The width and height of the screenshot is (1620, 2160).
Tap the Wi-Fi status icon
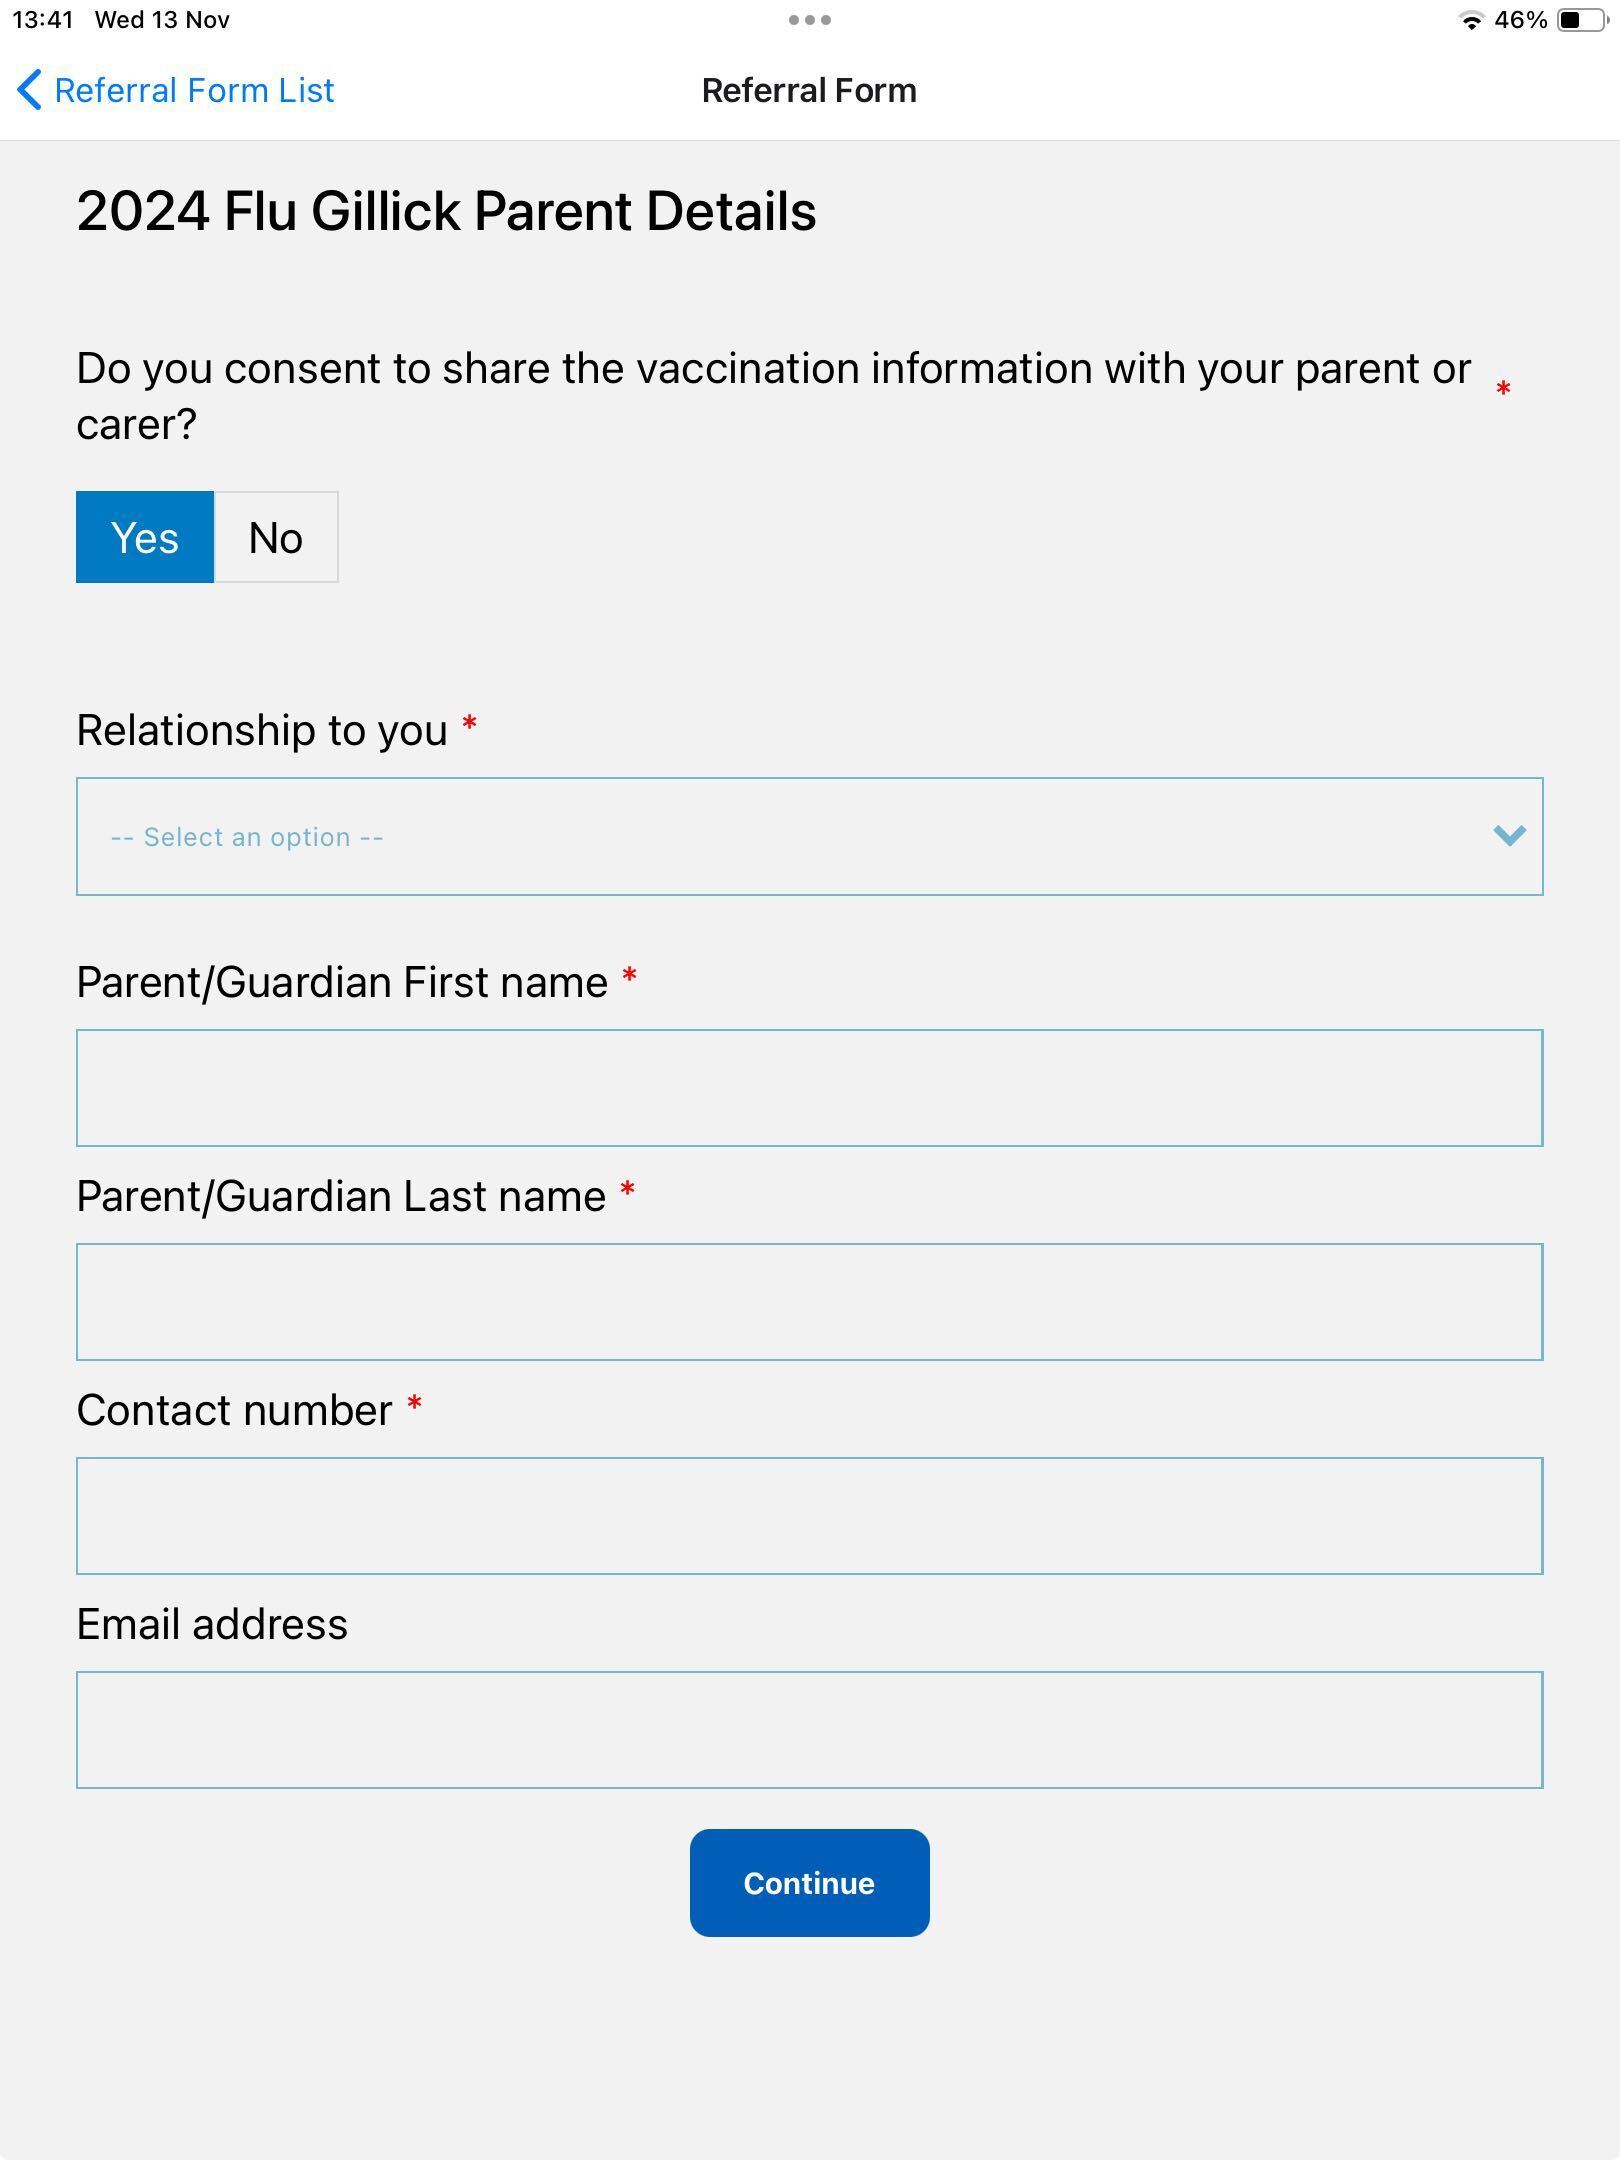point(1470,21)
